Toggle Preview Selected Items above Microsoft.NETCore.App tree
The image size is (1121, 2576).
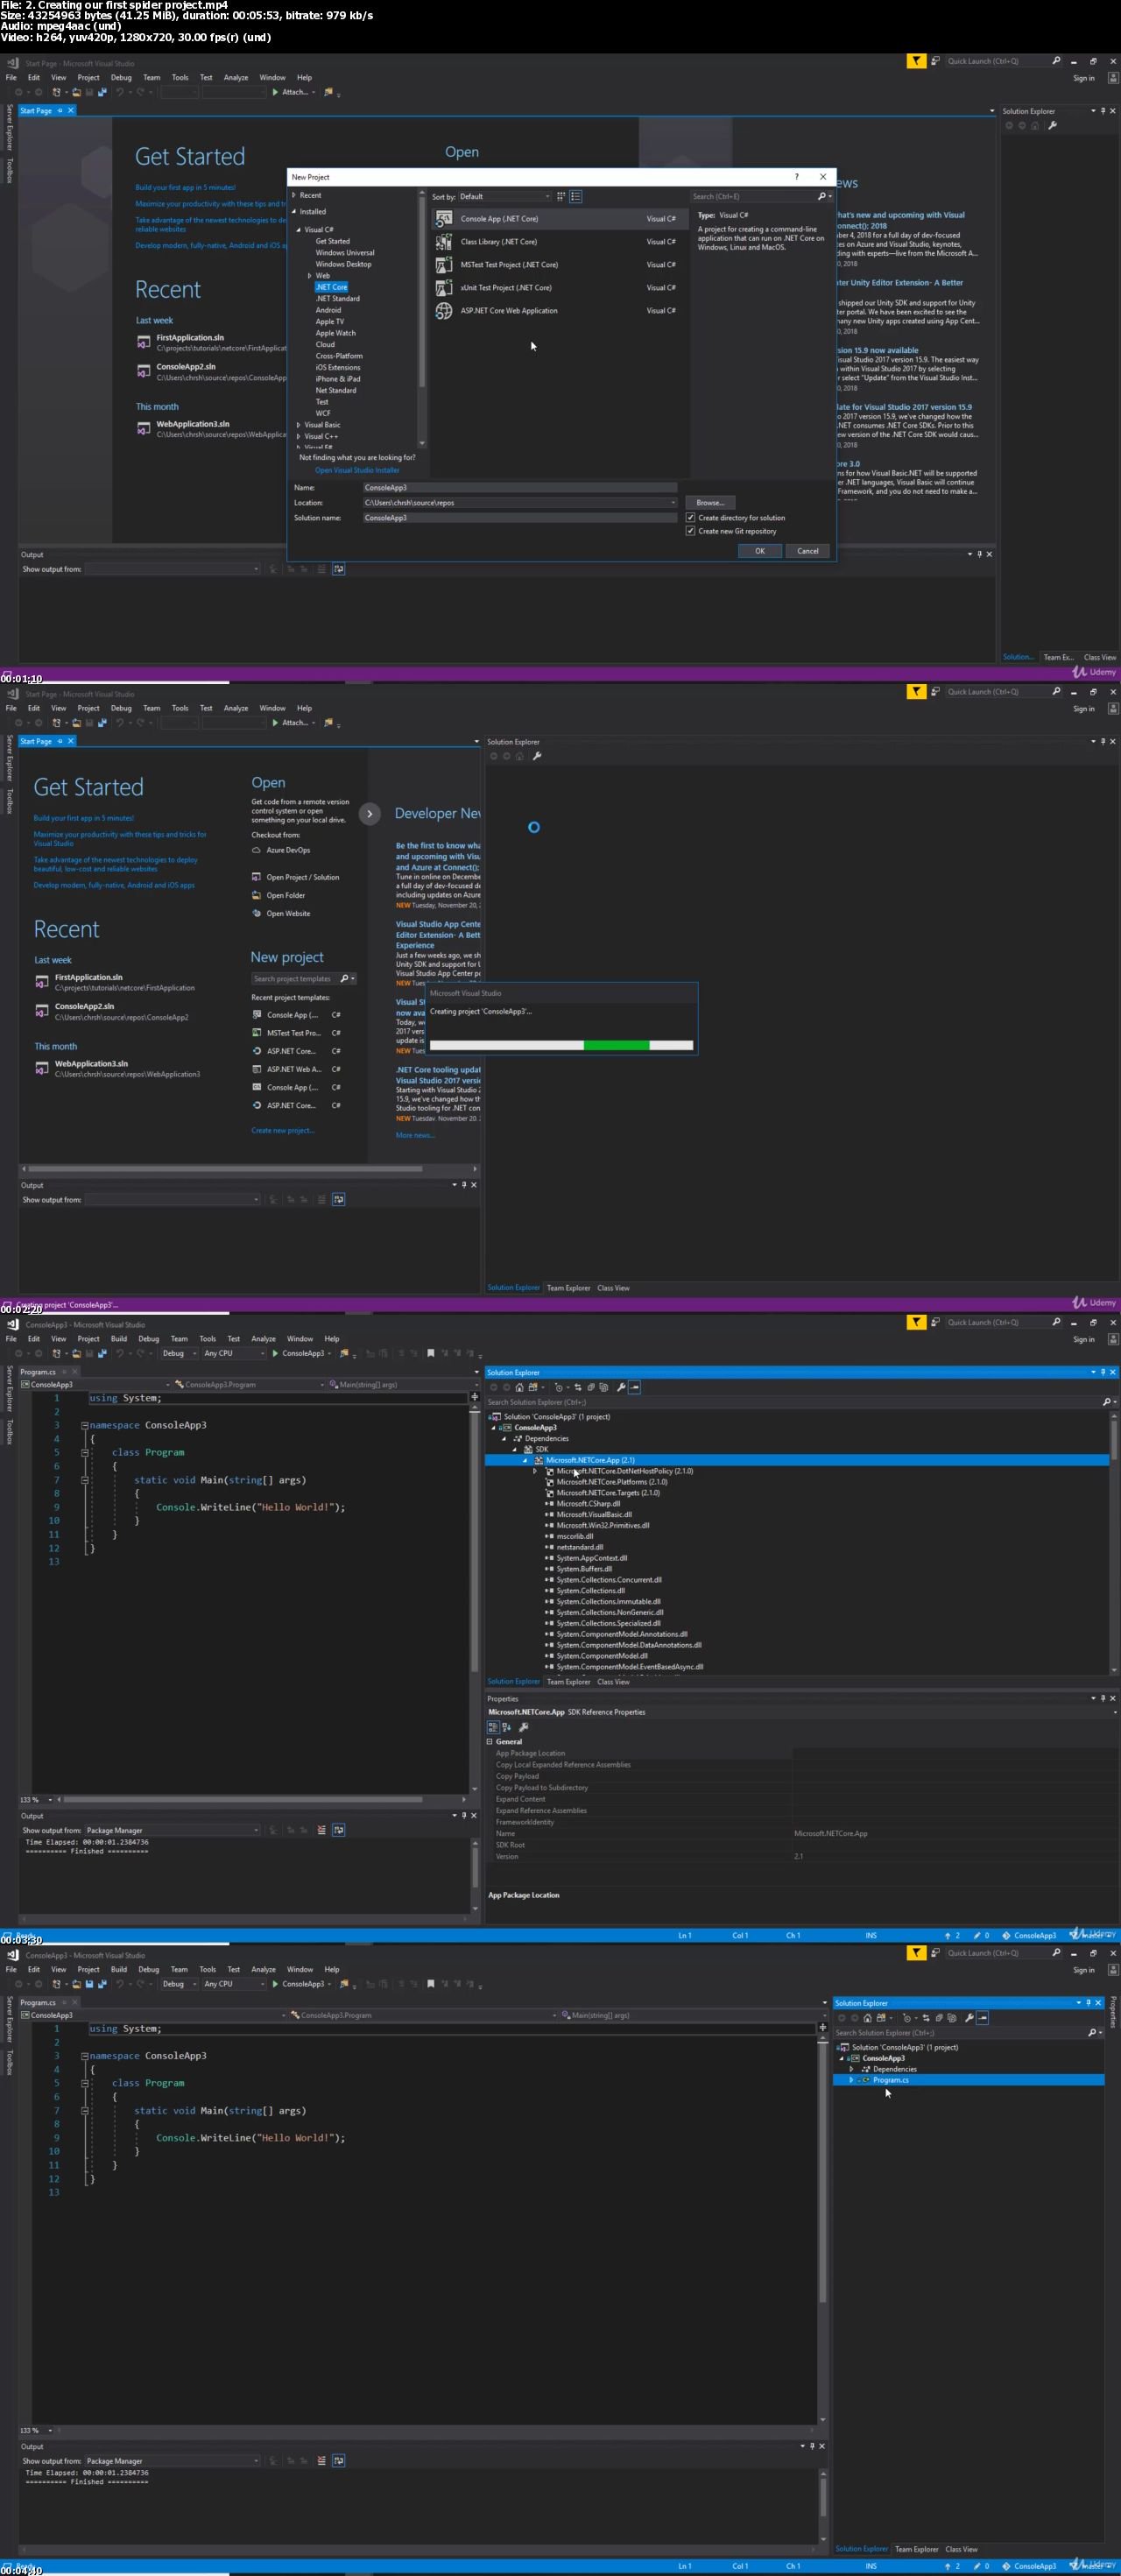(635, 1387)
